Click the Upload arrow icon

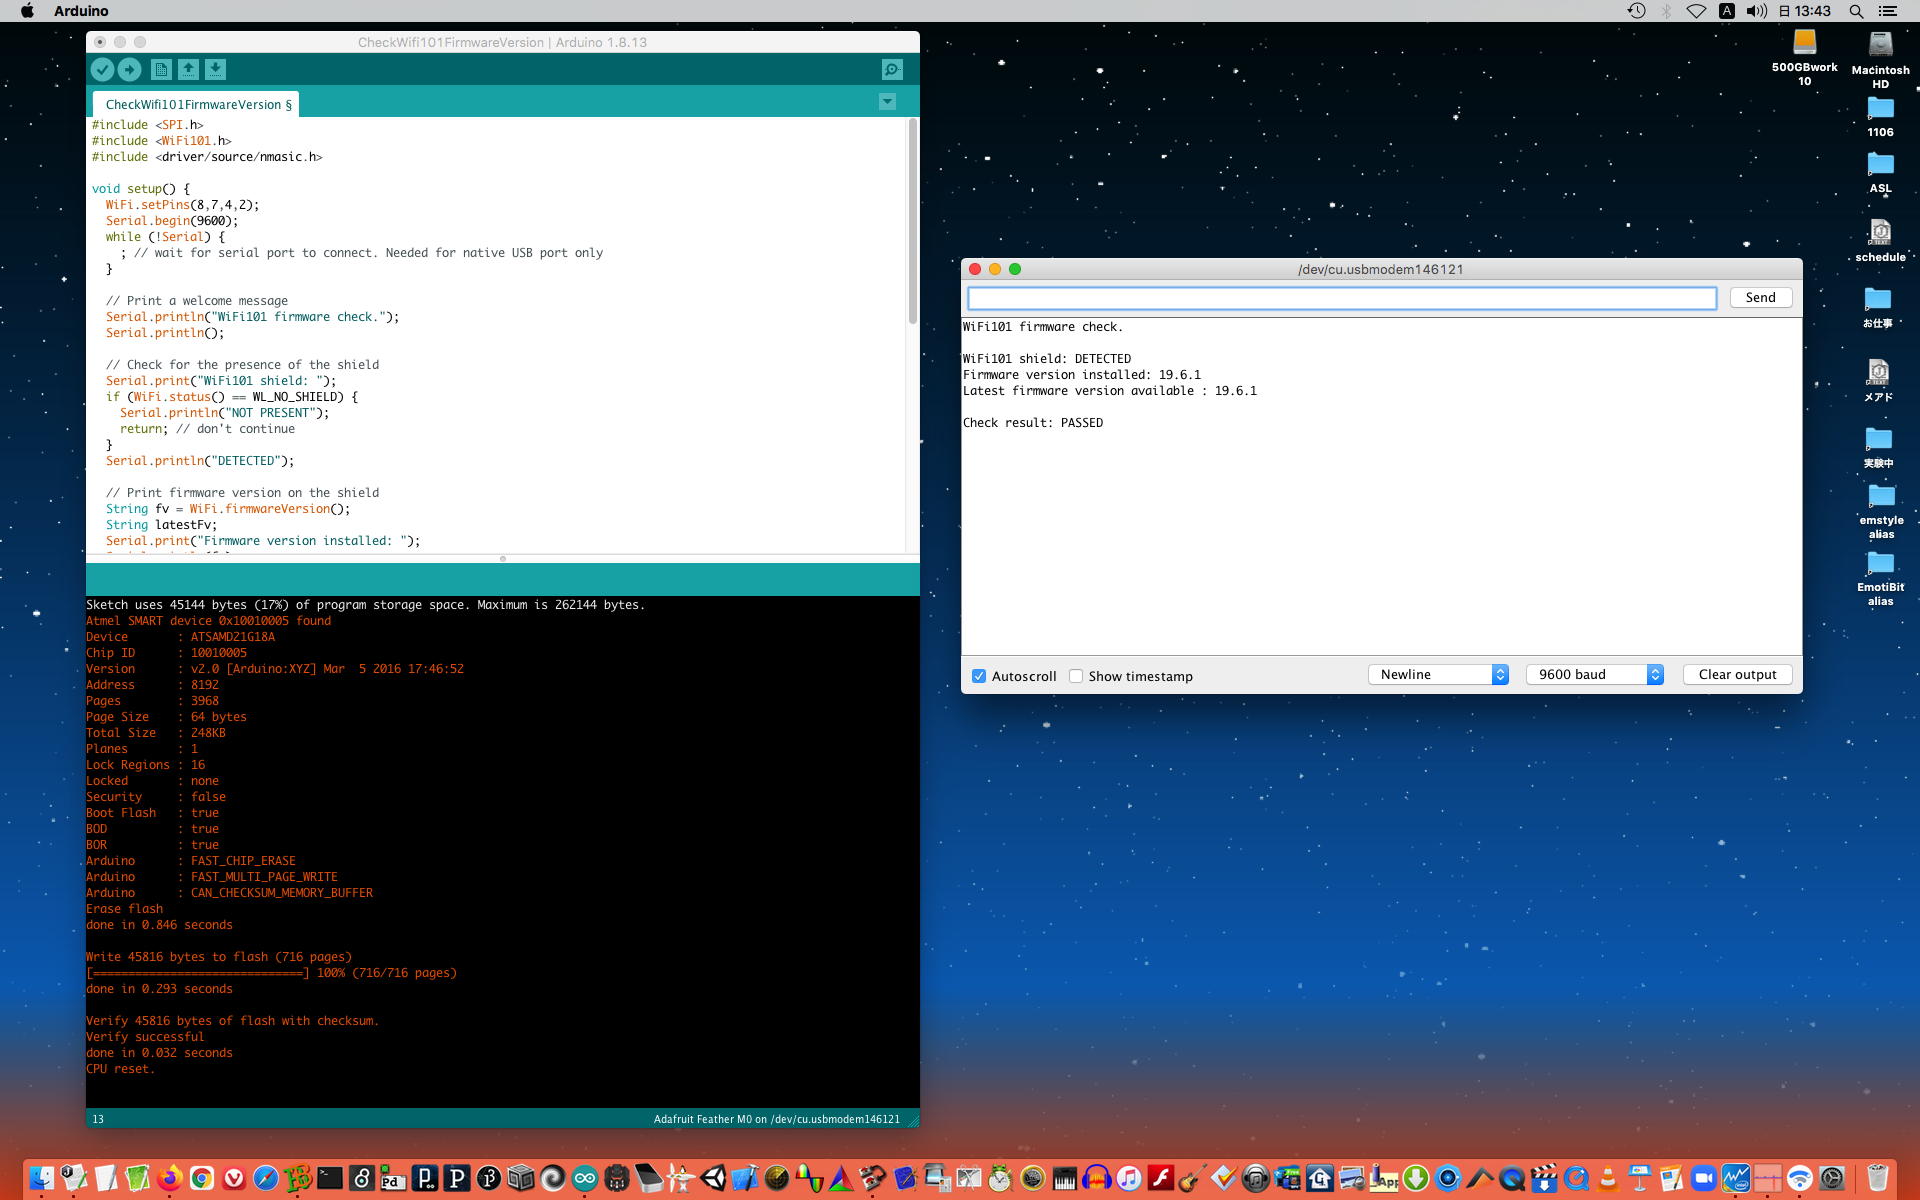[x=130, y=69]
